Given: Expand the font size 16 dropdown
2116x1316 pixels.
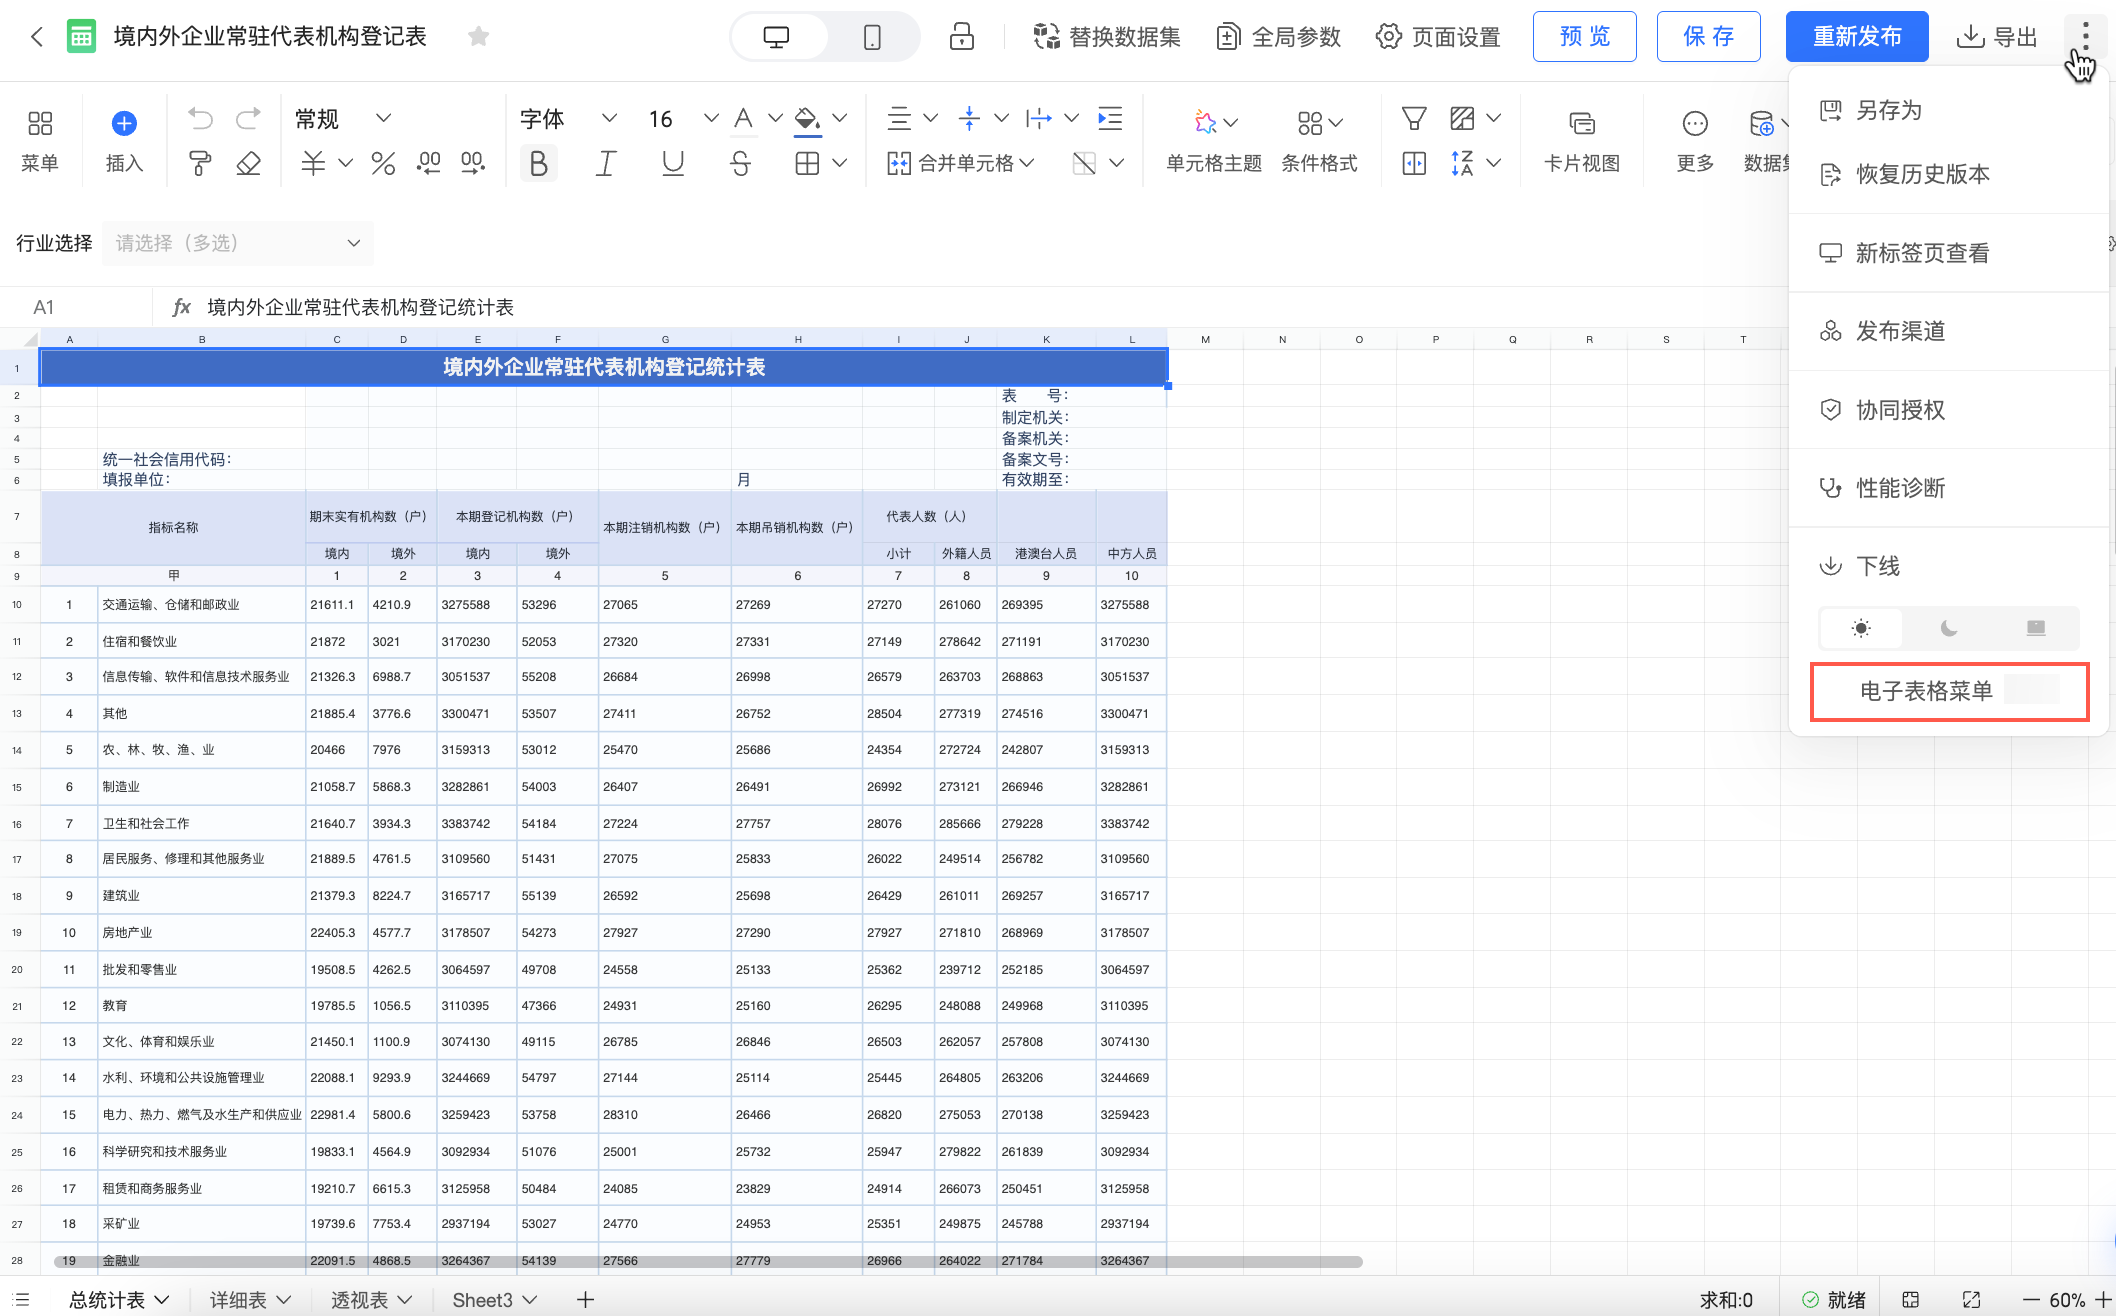Looking at the screenshot, I should pos(710,118).
